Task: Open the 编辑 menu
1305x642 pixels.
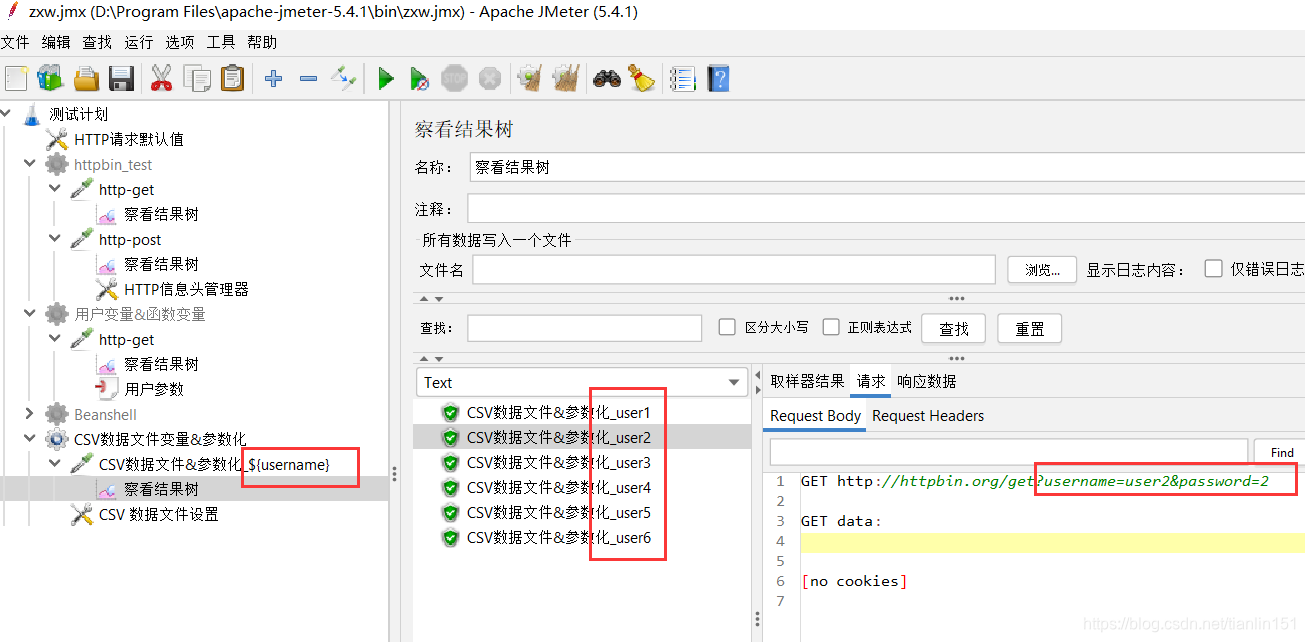Action: coord(56,42)
